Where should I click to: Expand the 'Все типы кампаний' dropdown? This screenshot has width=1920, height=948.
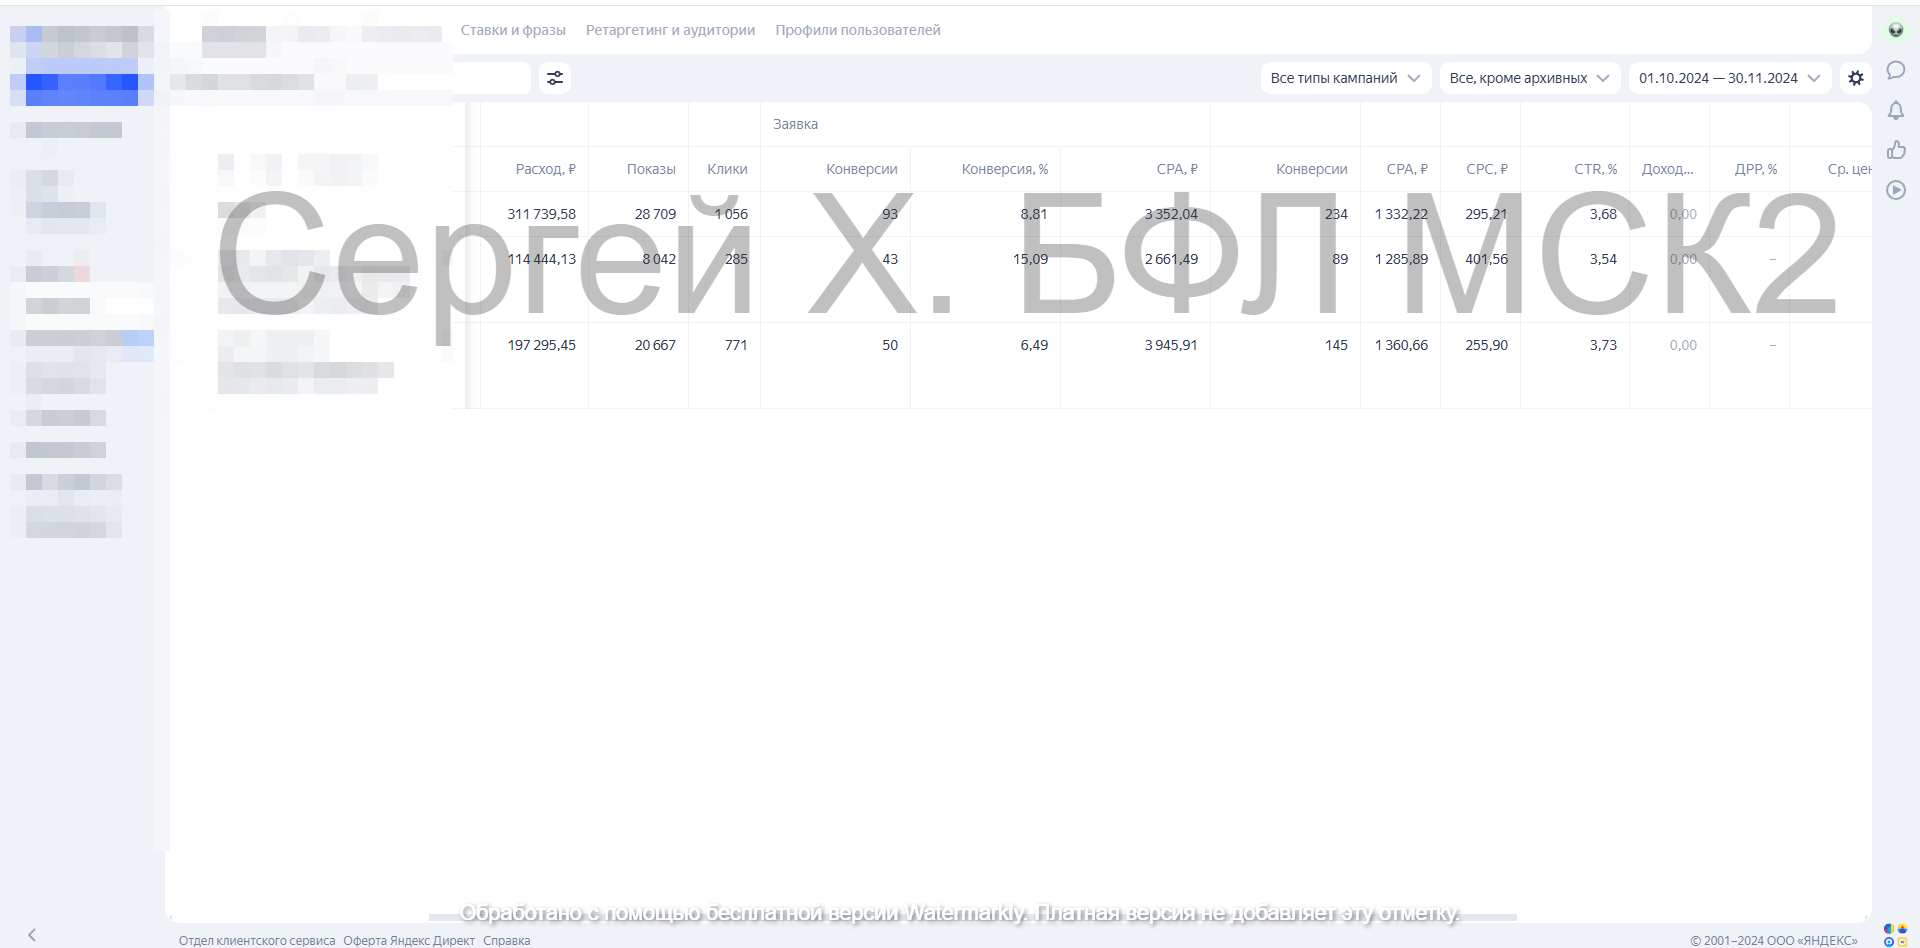(1345, 78)
